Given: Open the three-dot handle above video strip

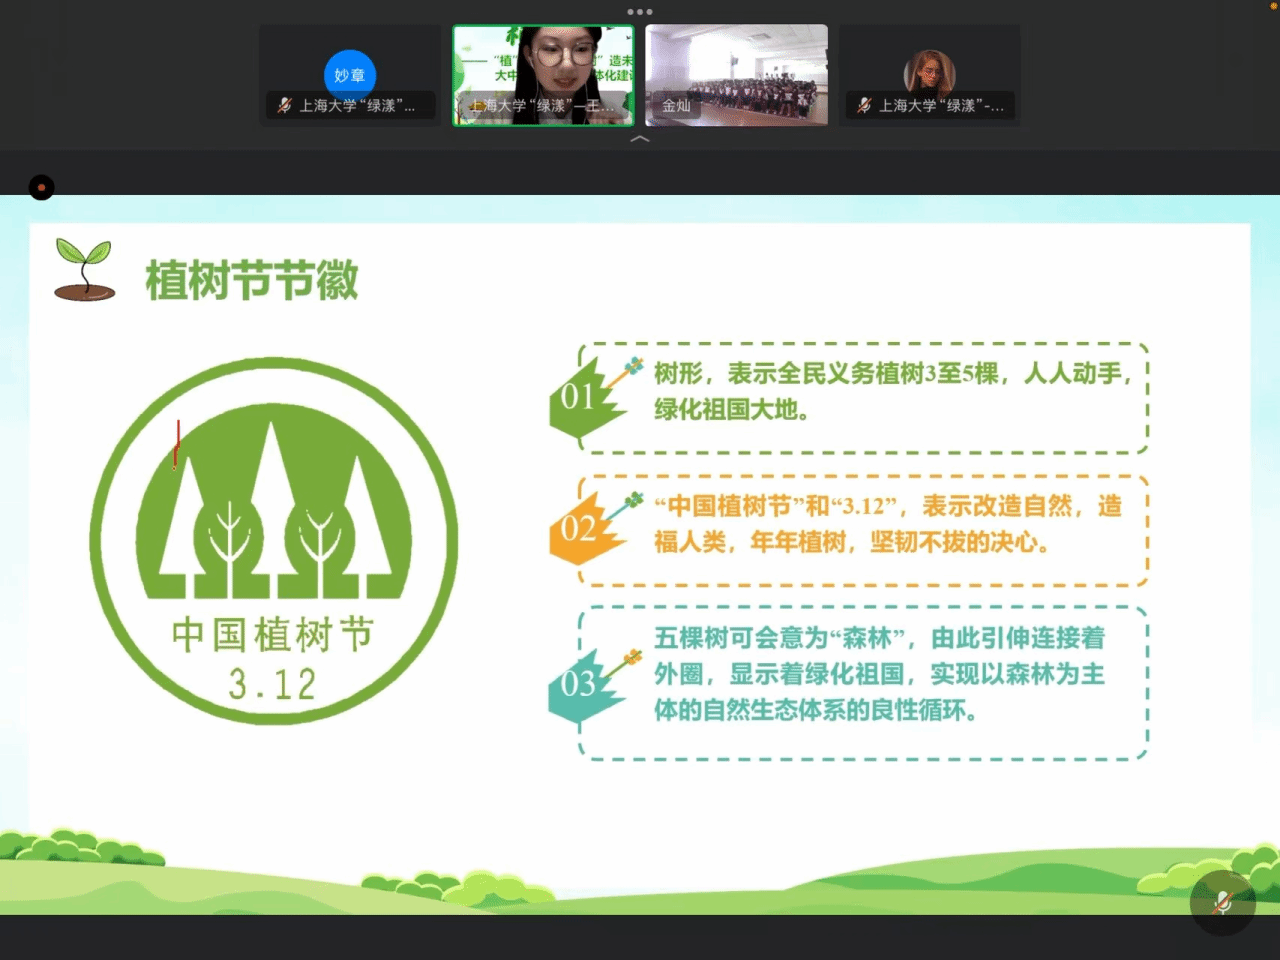Looking at the screenshot, I should (x=640, y=12).
